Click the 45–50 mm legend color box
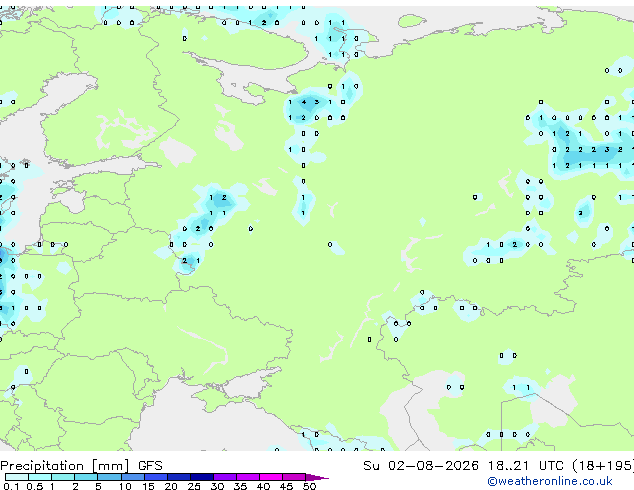The image size is (634, 490). (x=294, y=477)
